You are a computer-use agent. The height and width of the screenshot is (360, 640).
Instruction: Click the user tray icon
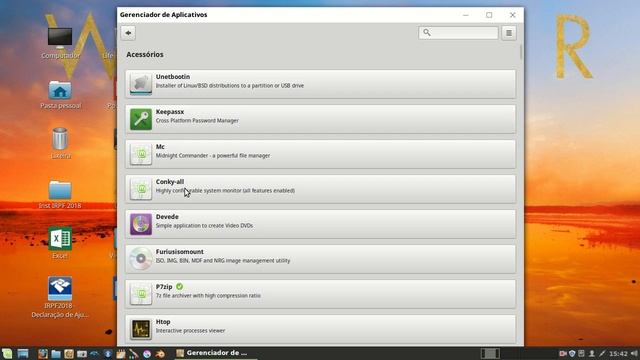[591, 353]
